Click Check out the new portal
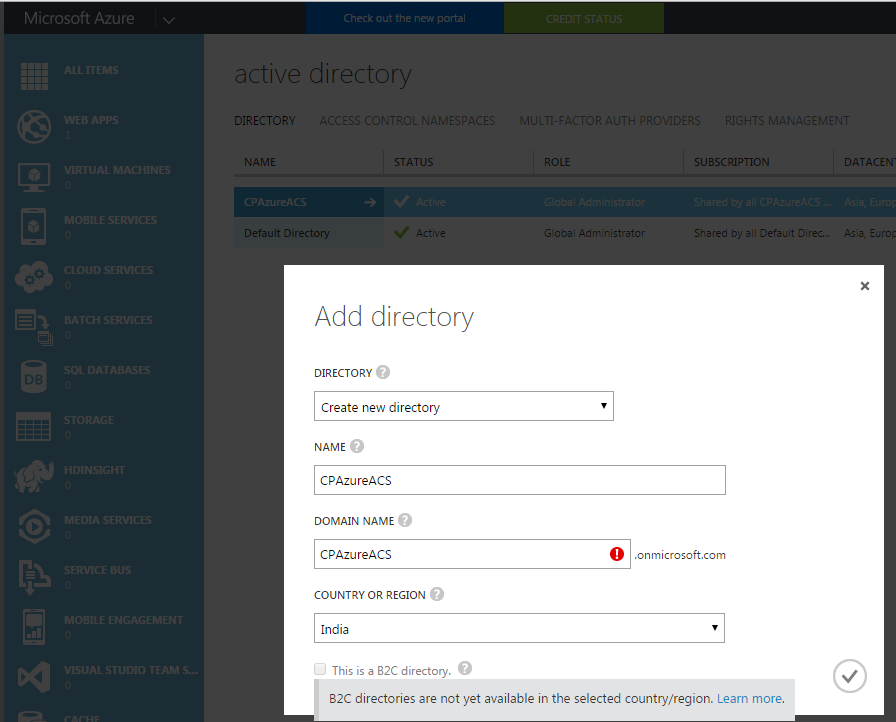 tap(405, 18)
